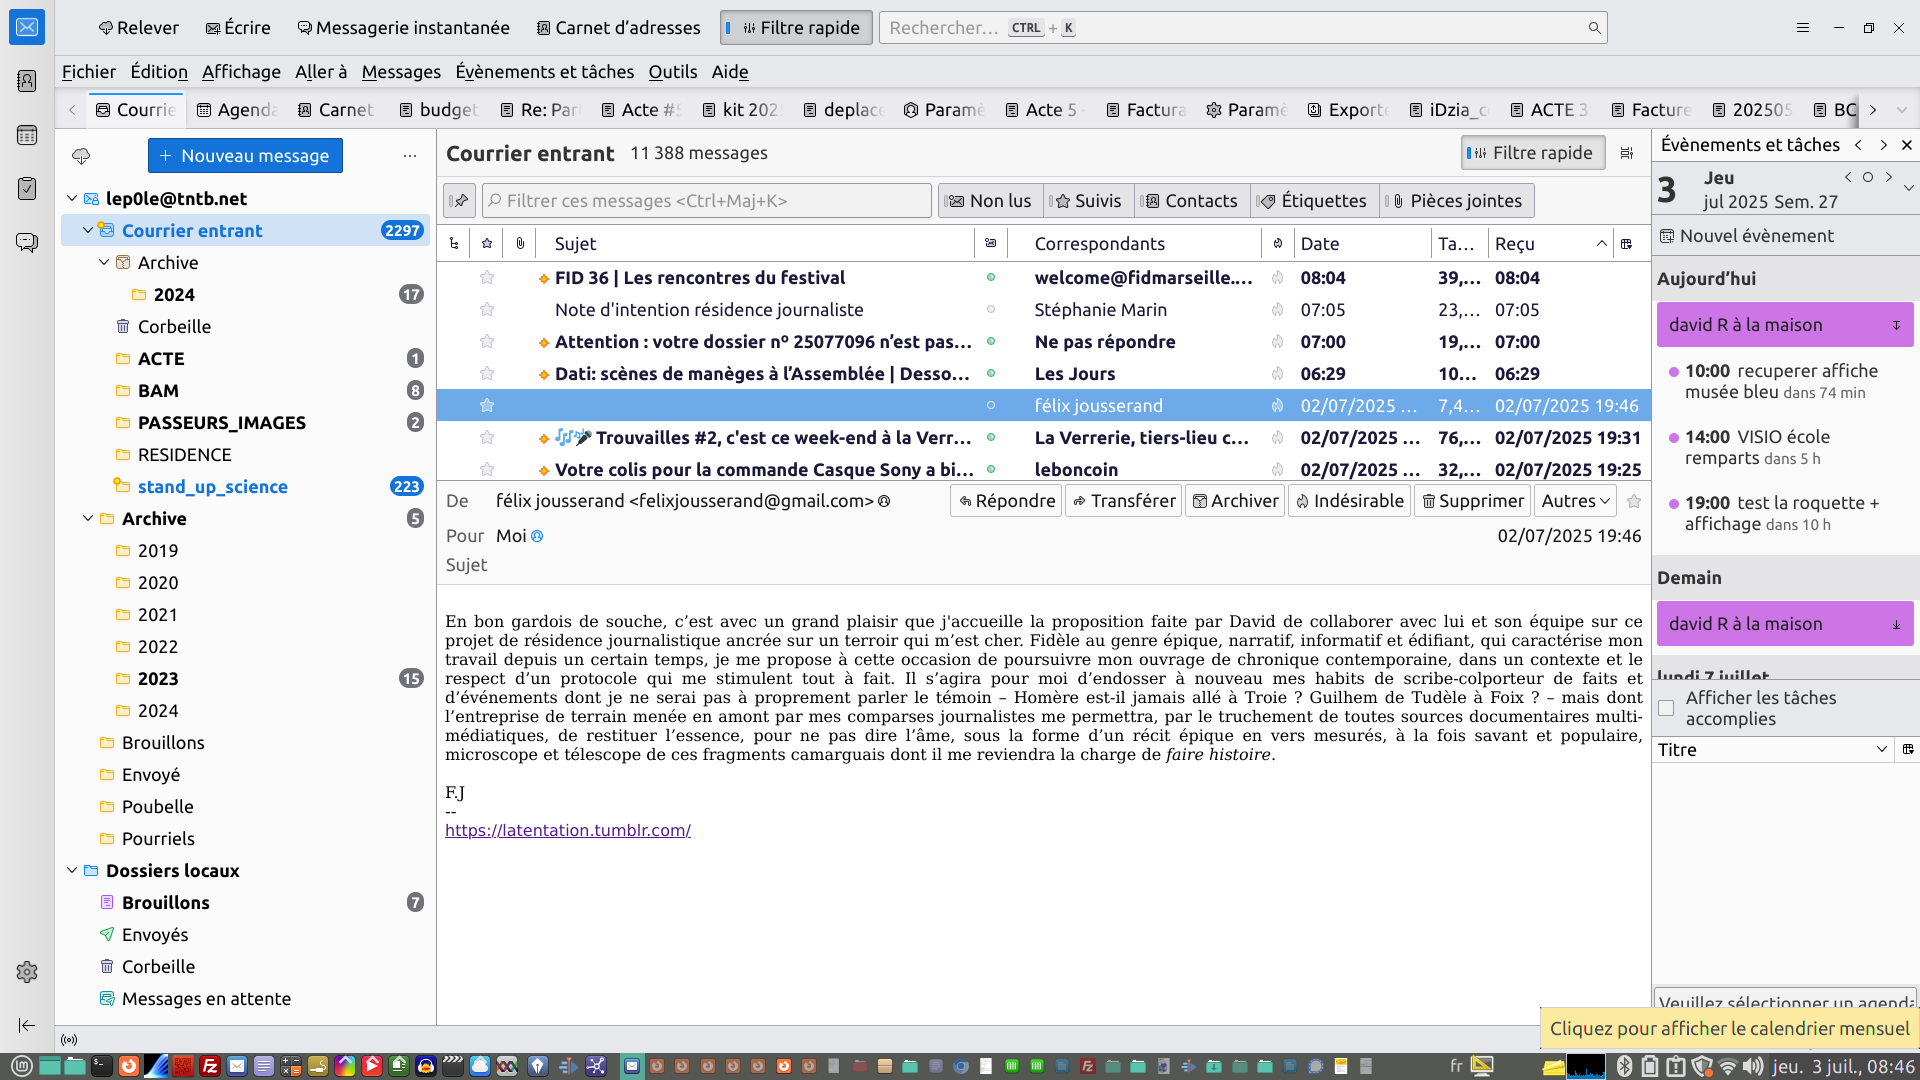
Task: Open the Chat space icon in the sidebar
Action: click(27, 242)
